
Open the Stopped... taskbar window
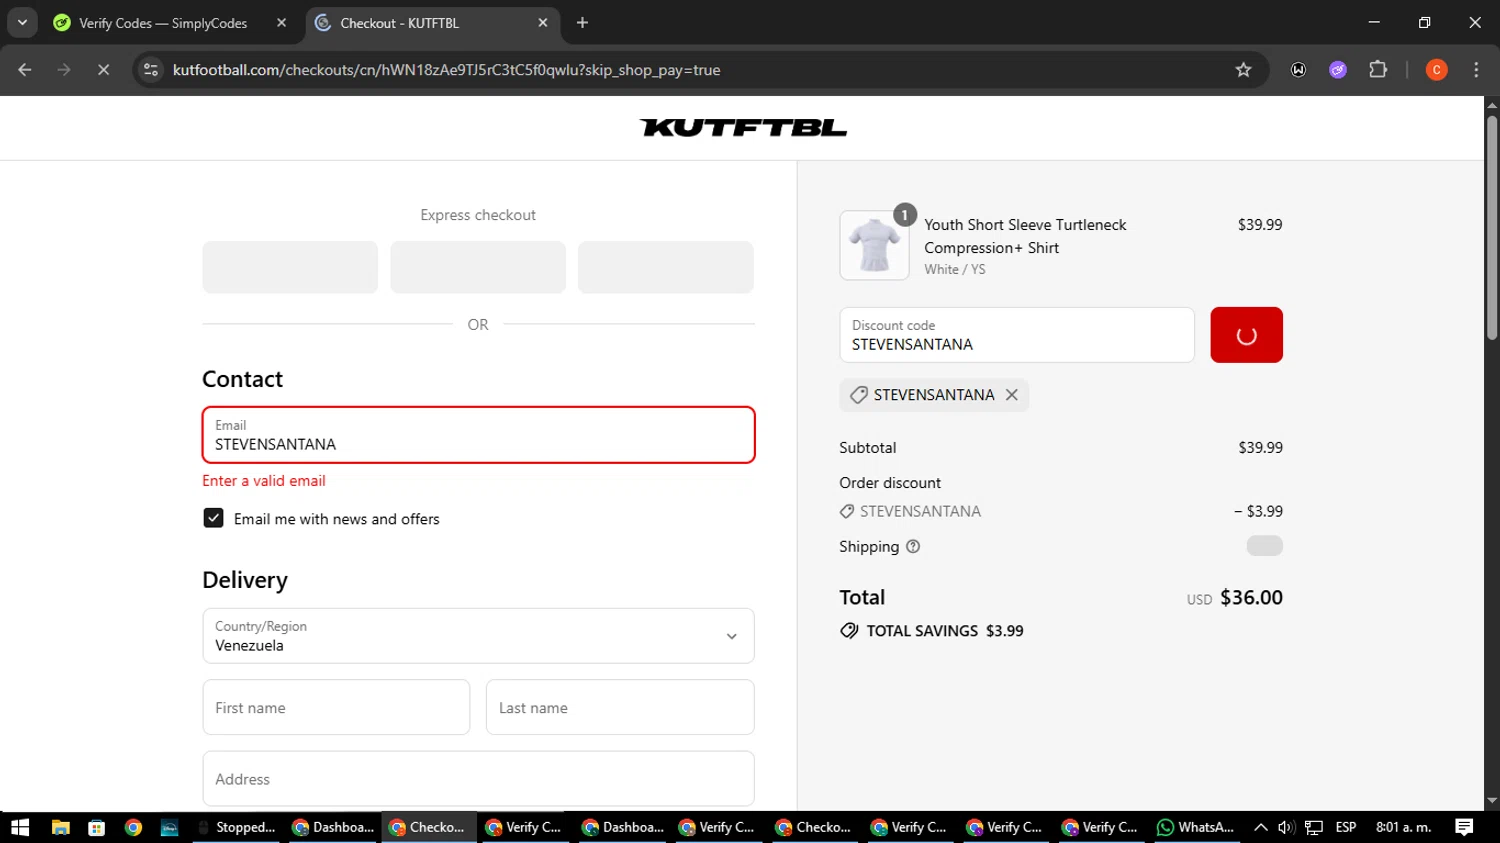(236, 827)
